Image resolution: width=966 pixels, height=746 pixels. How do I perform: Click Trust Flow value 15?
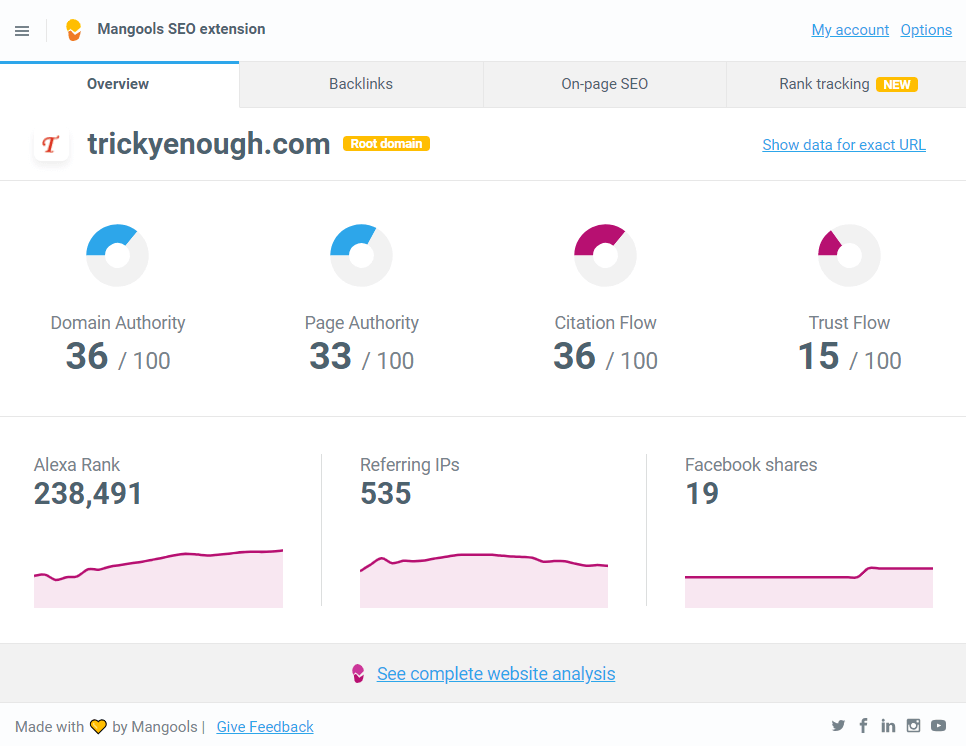point(819,356)
